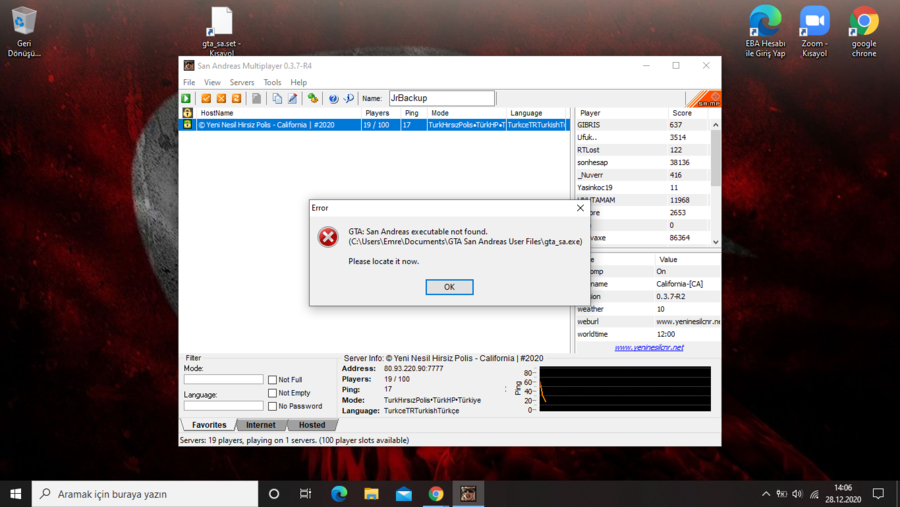Open the www.yeninesilcnr.net link
Image resolution: width=900 pixels, height=507 pixels.
pyautogui.click(x=649, y=347)
